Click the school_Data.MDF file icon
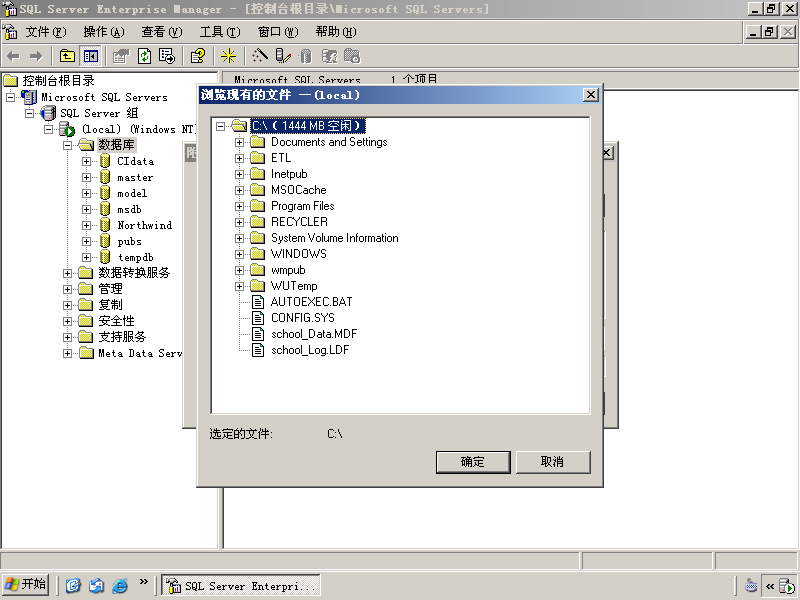This screenshot has width=800, height=600. [x=258, y=334]
